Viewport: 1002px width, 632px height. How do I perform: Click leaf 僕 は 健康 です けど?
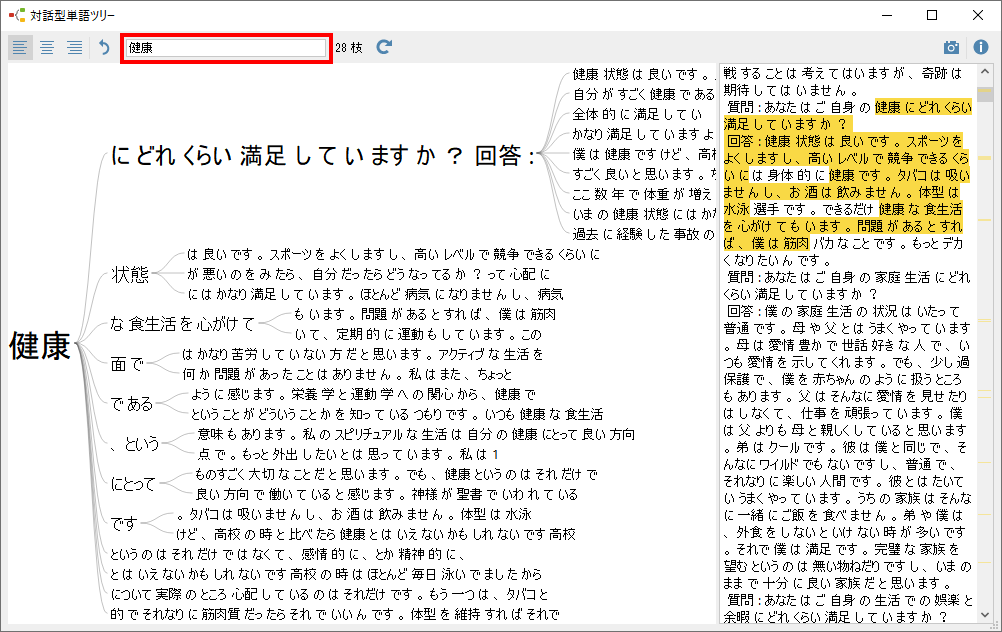644,154
